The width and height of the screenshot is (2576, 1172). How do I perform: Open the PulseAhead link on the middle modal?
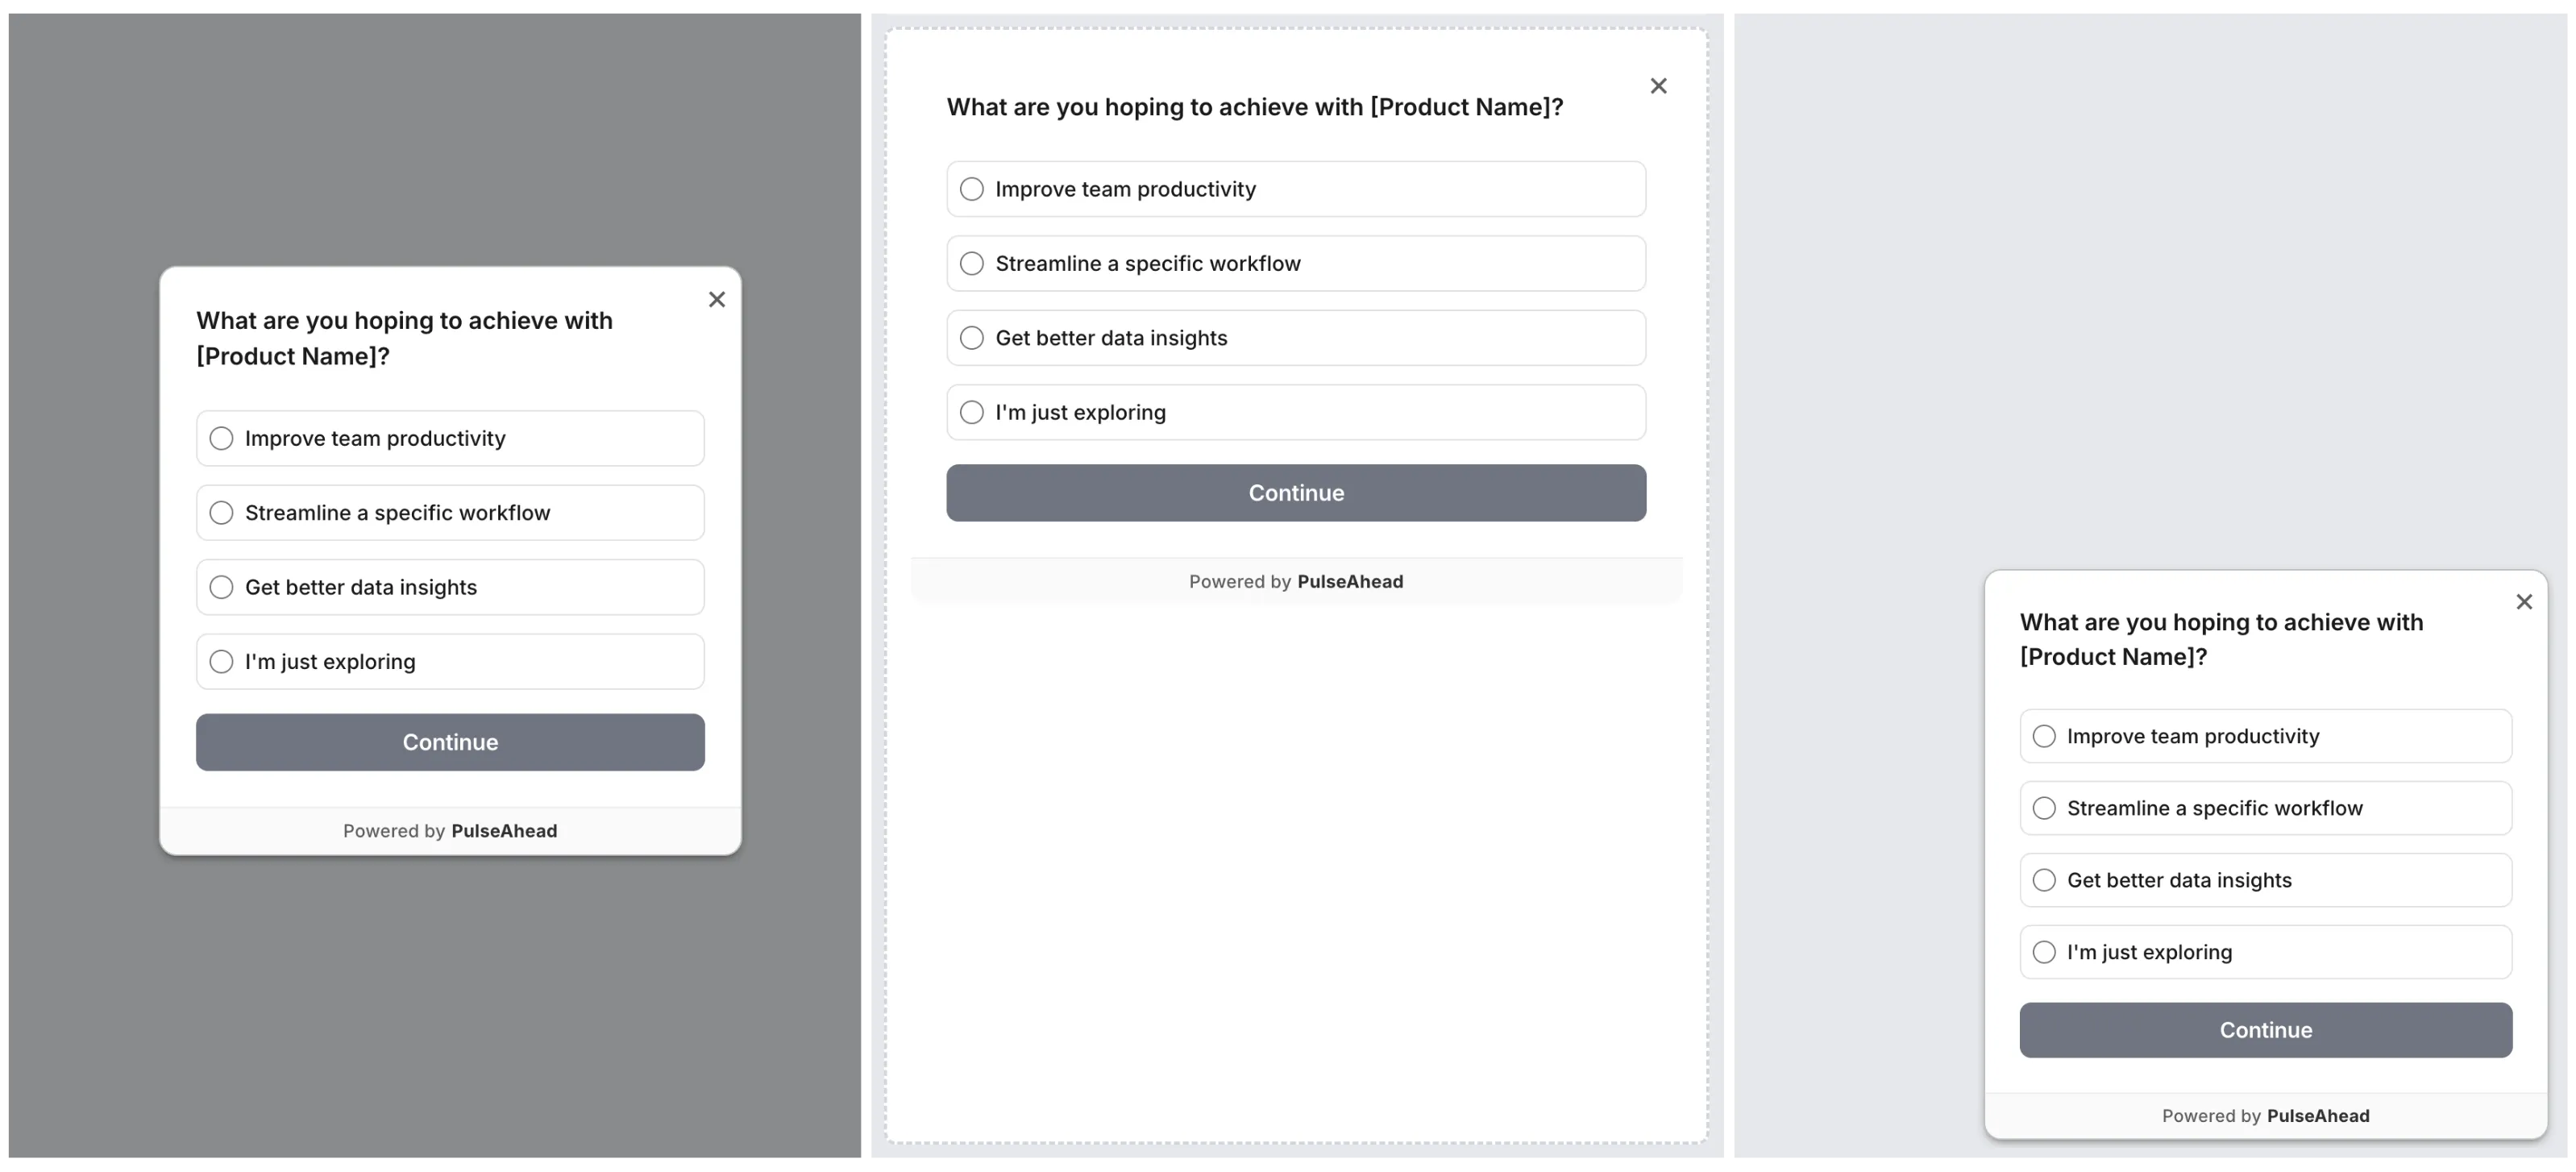[1350, 581]
